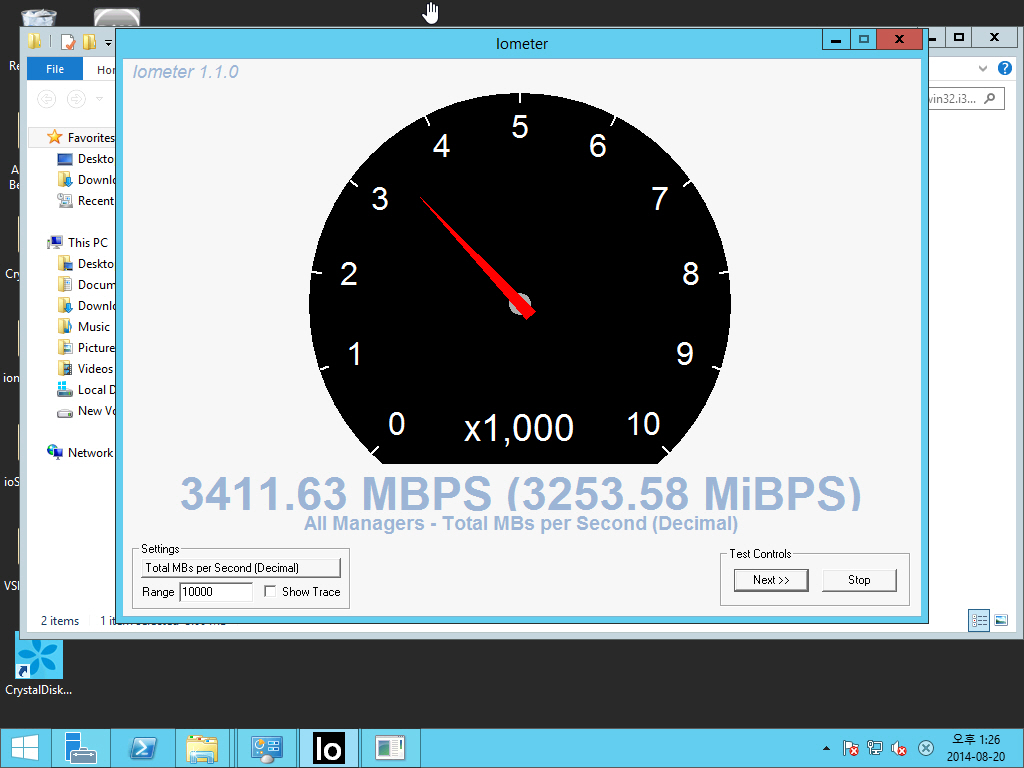The image size is (1024, 768).
Task: Click the Next >> button
Action: tap(771, 580)
